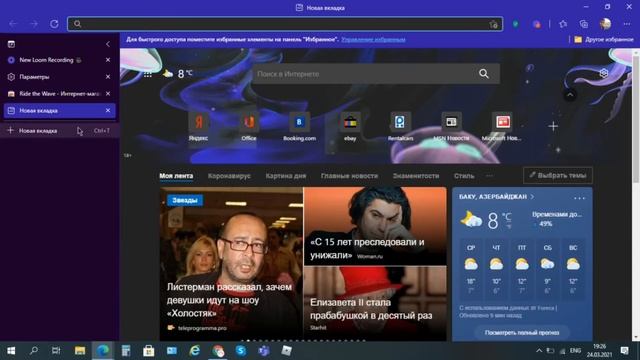The height and width of the screenshot is (360, 640).
Task: Collapse the vertical tabs pane chevron
Action: (x=108, y=44)
